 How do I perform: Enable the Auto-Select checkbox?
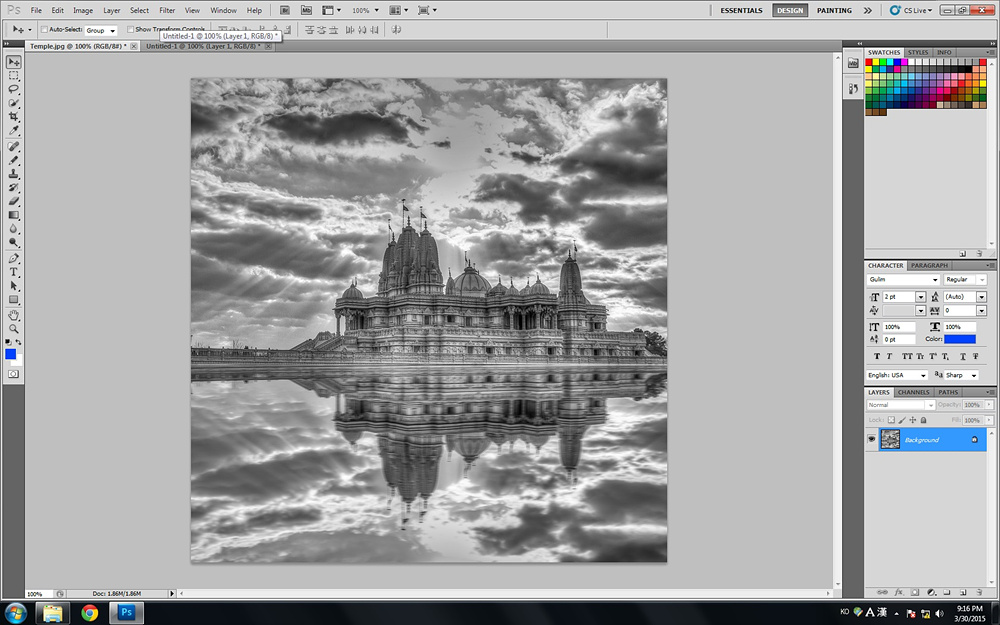(45, 30)
